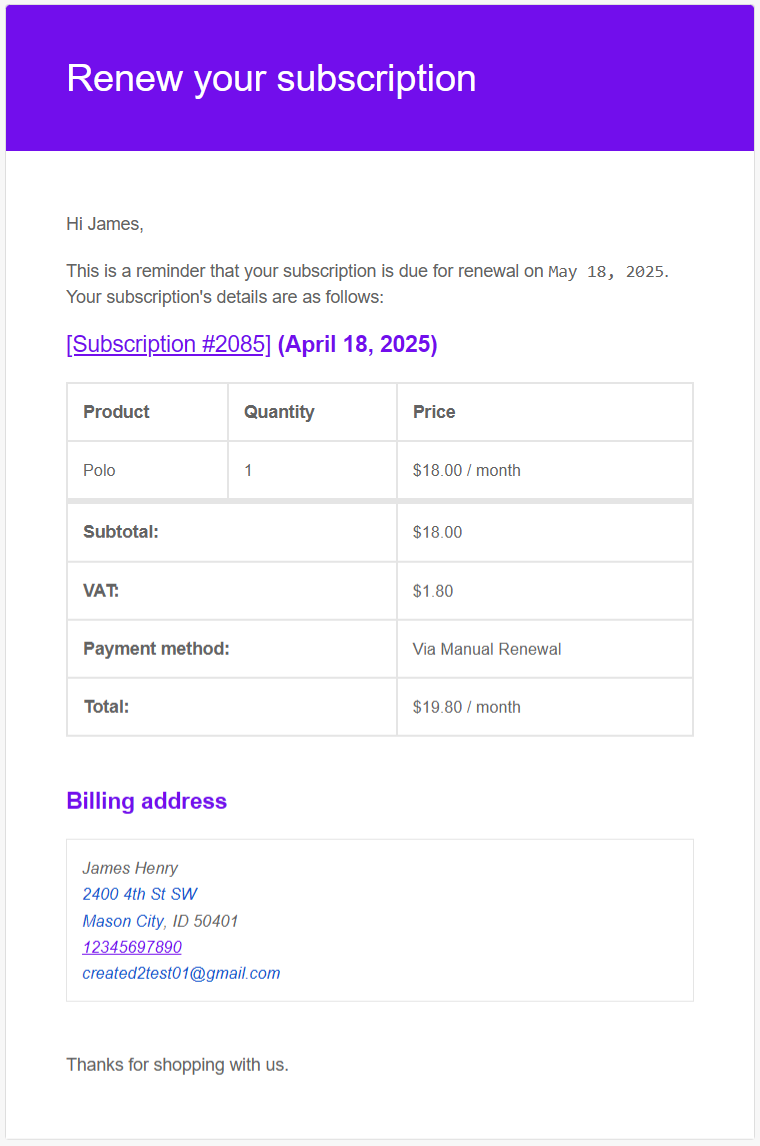Click the Quantity column header
This screenshot has height=1146, width=760.
(x=279, y=412)
